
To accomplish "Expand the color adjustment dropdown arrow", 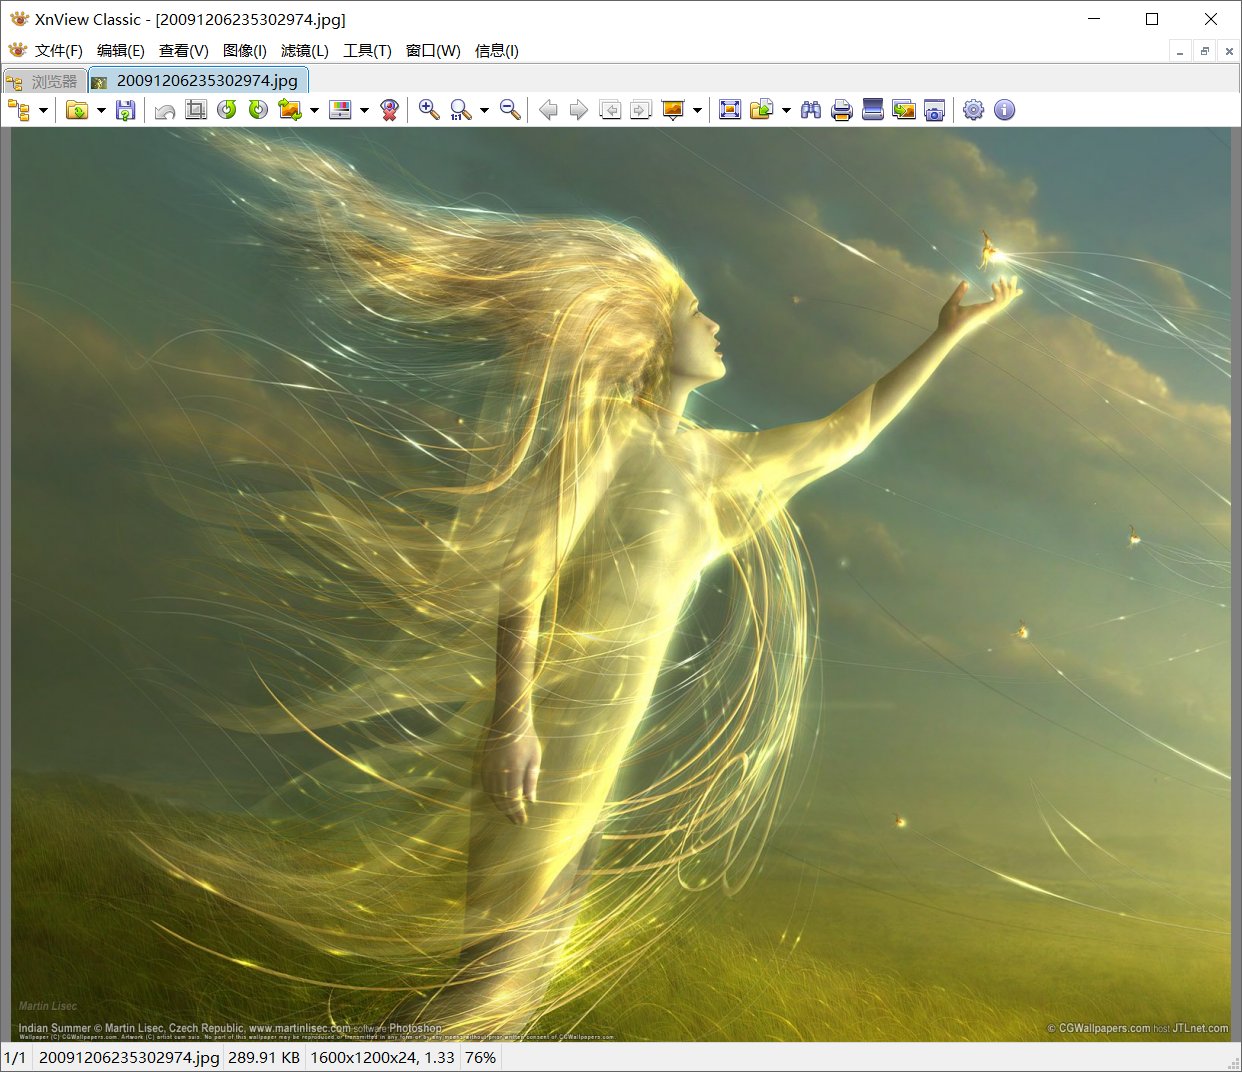I will pos(364,110).
